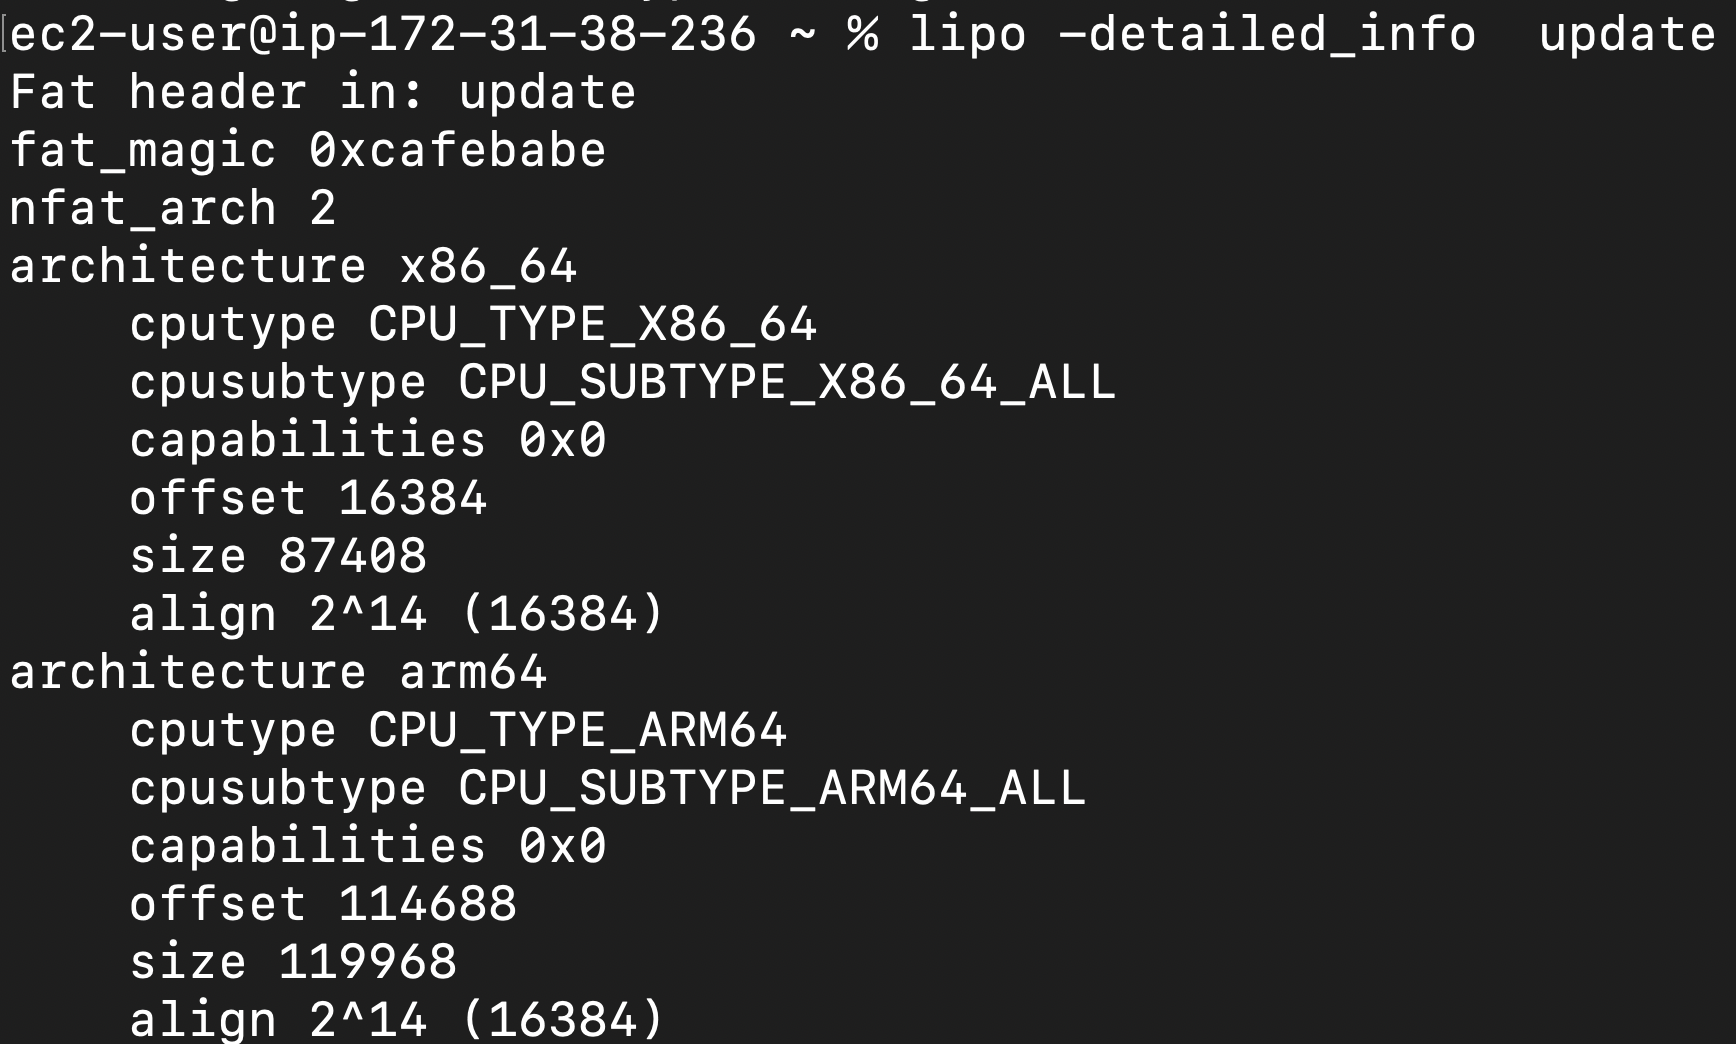Viewport: 1736px width, 1044px height.
Task: Click the align line under x86_64 architecture
Action: point(396,614)
